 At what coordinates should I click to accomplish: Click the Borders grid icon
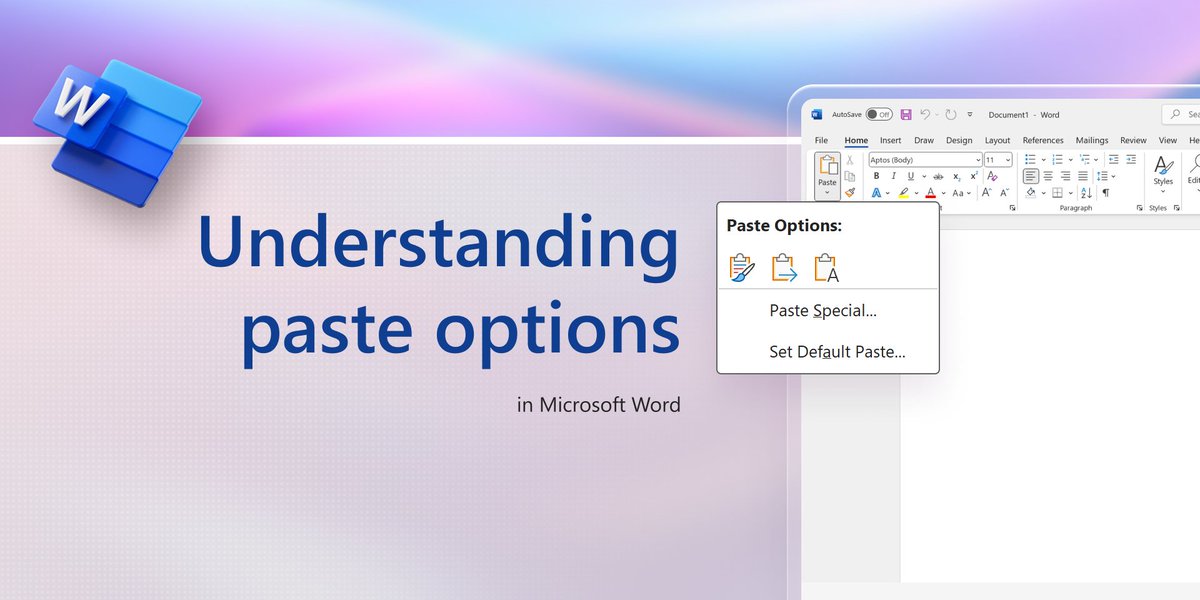[1057, 193]
